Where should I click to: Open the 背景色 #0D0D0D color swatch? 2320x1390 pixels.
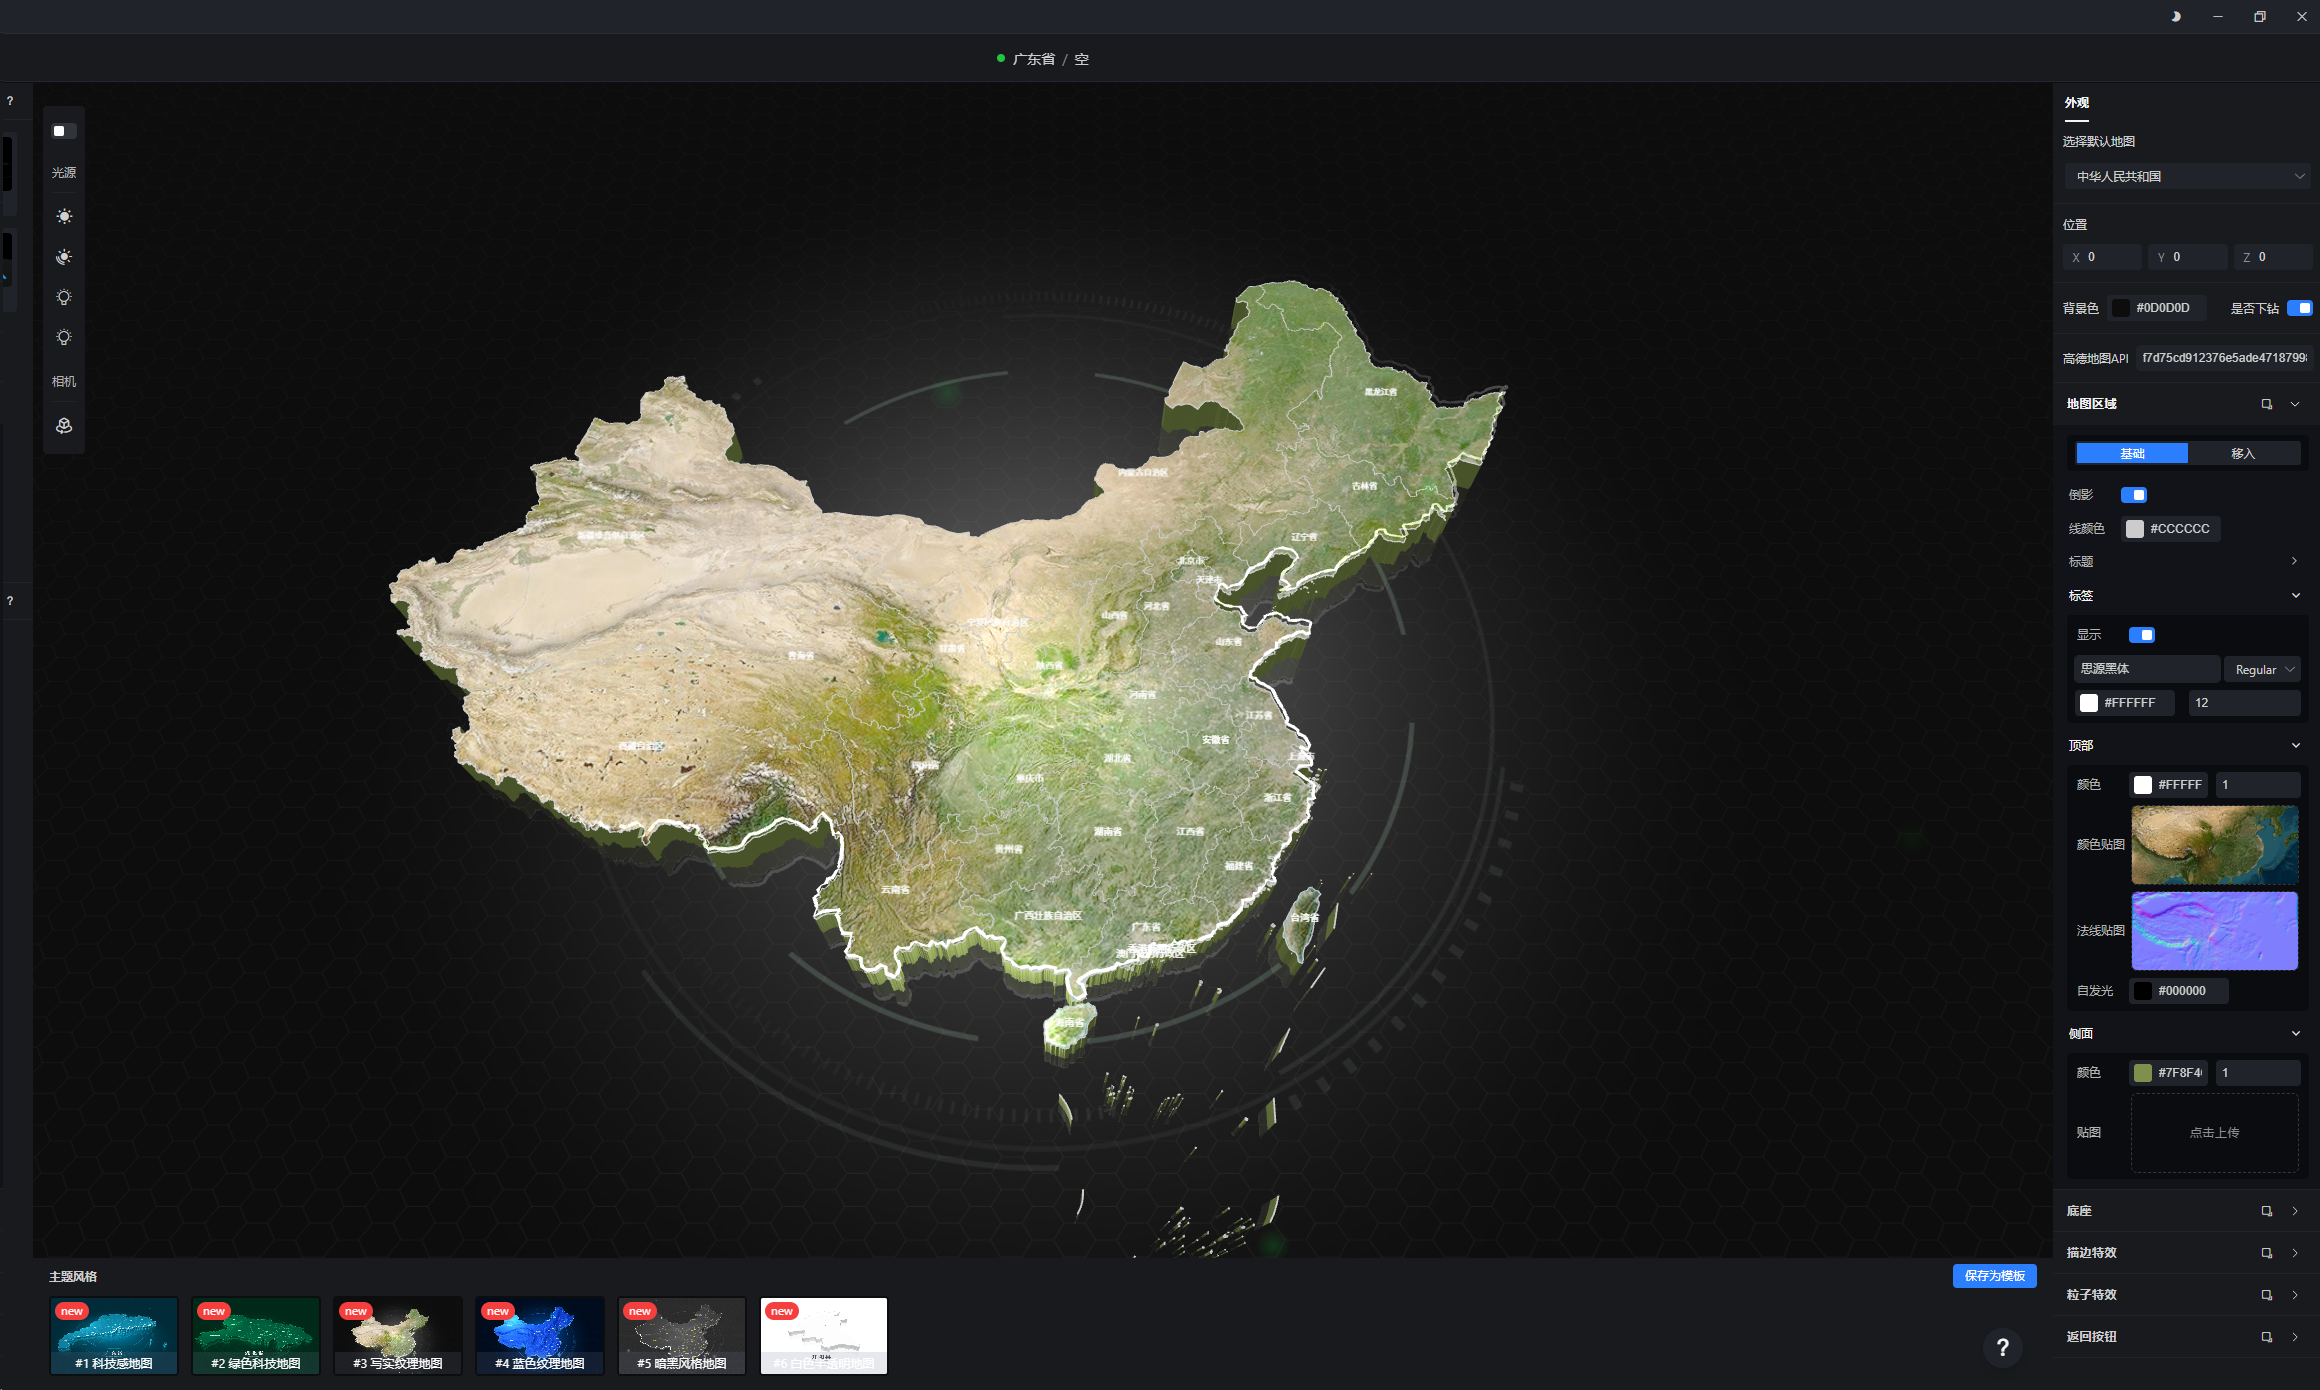[2120, 308]
